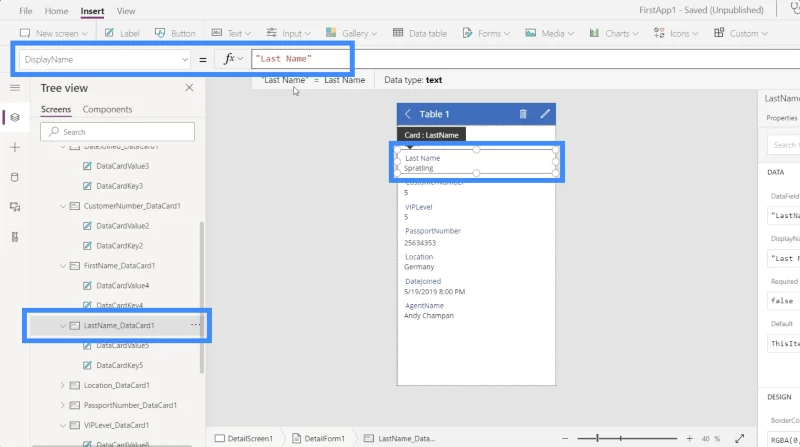Open the Input controls dropdown

point(288,33)
